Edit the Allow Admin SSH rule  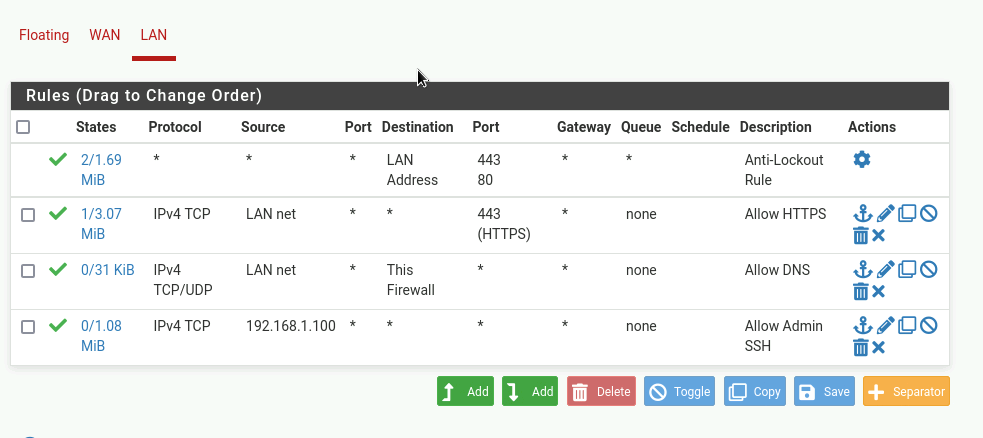[885, 326]
